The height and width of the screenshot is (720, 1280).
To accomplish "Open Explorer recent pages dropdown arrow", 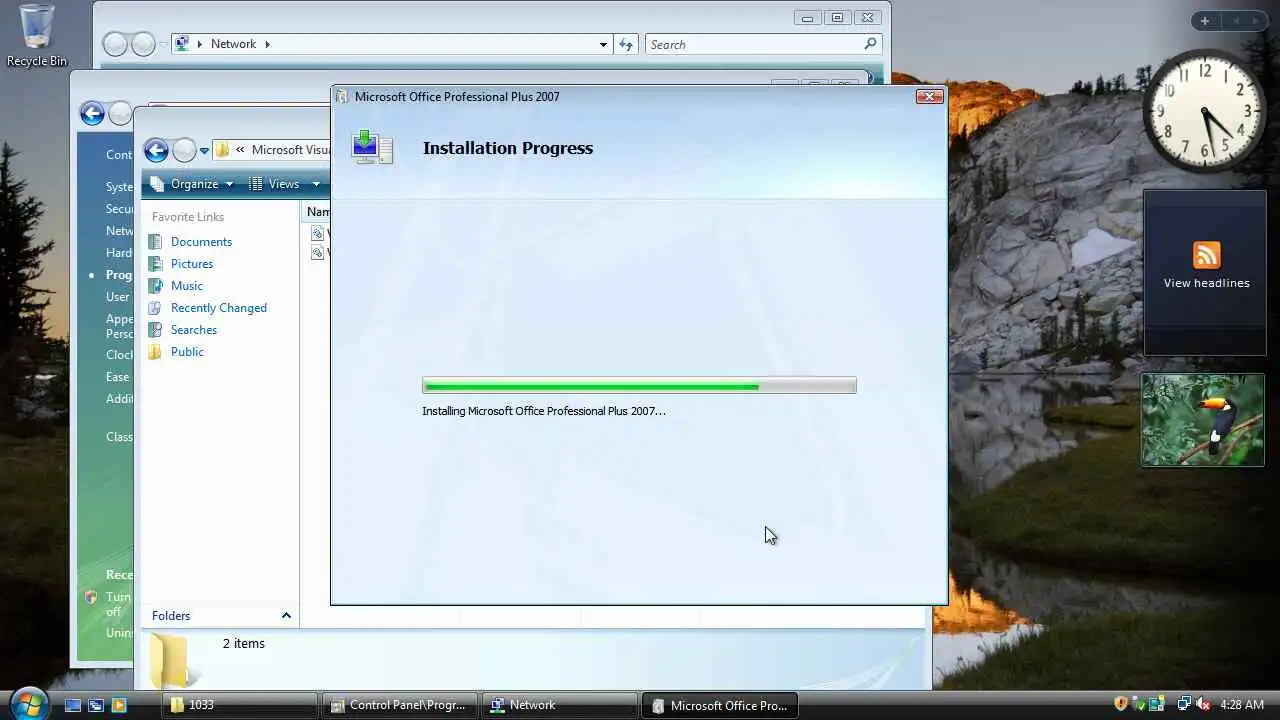I will coord(204,151).
